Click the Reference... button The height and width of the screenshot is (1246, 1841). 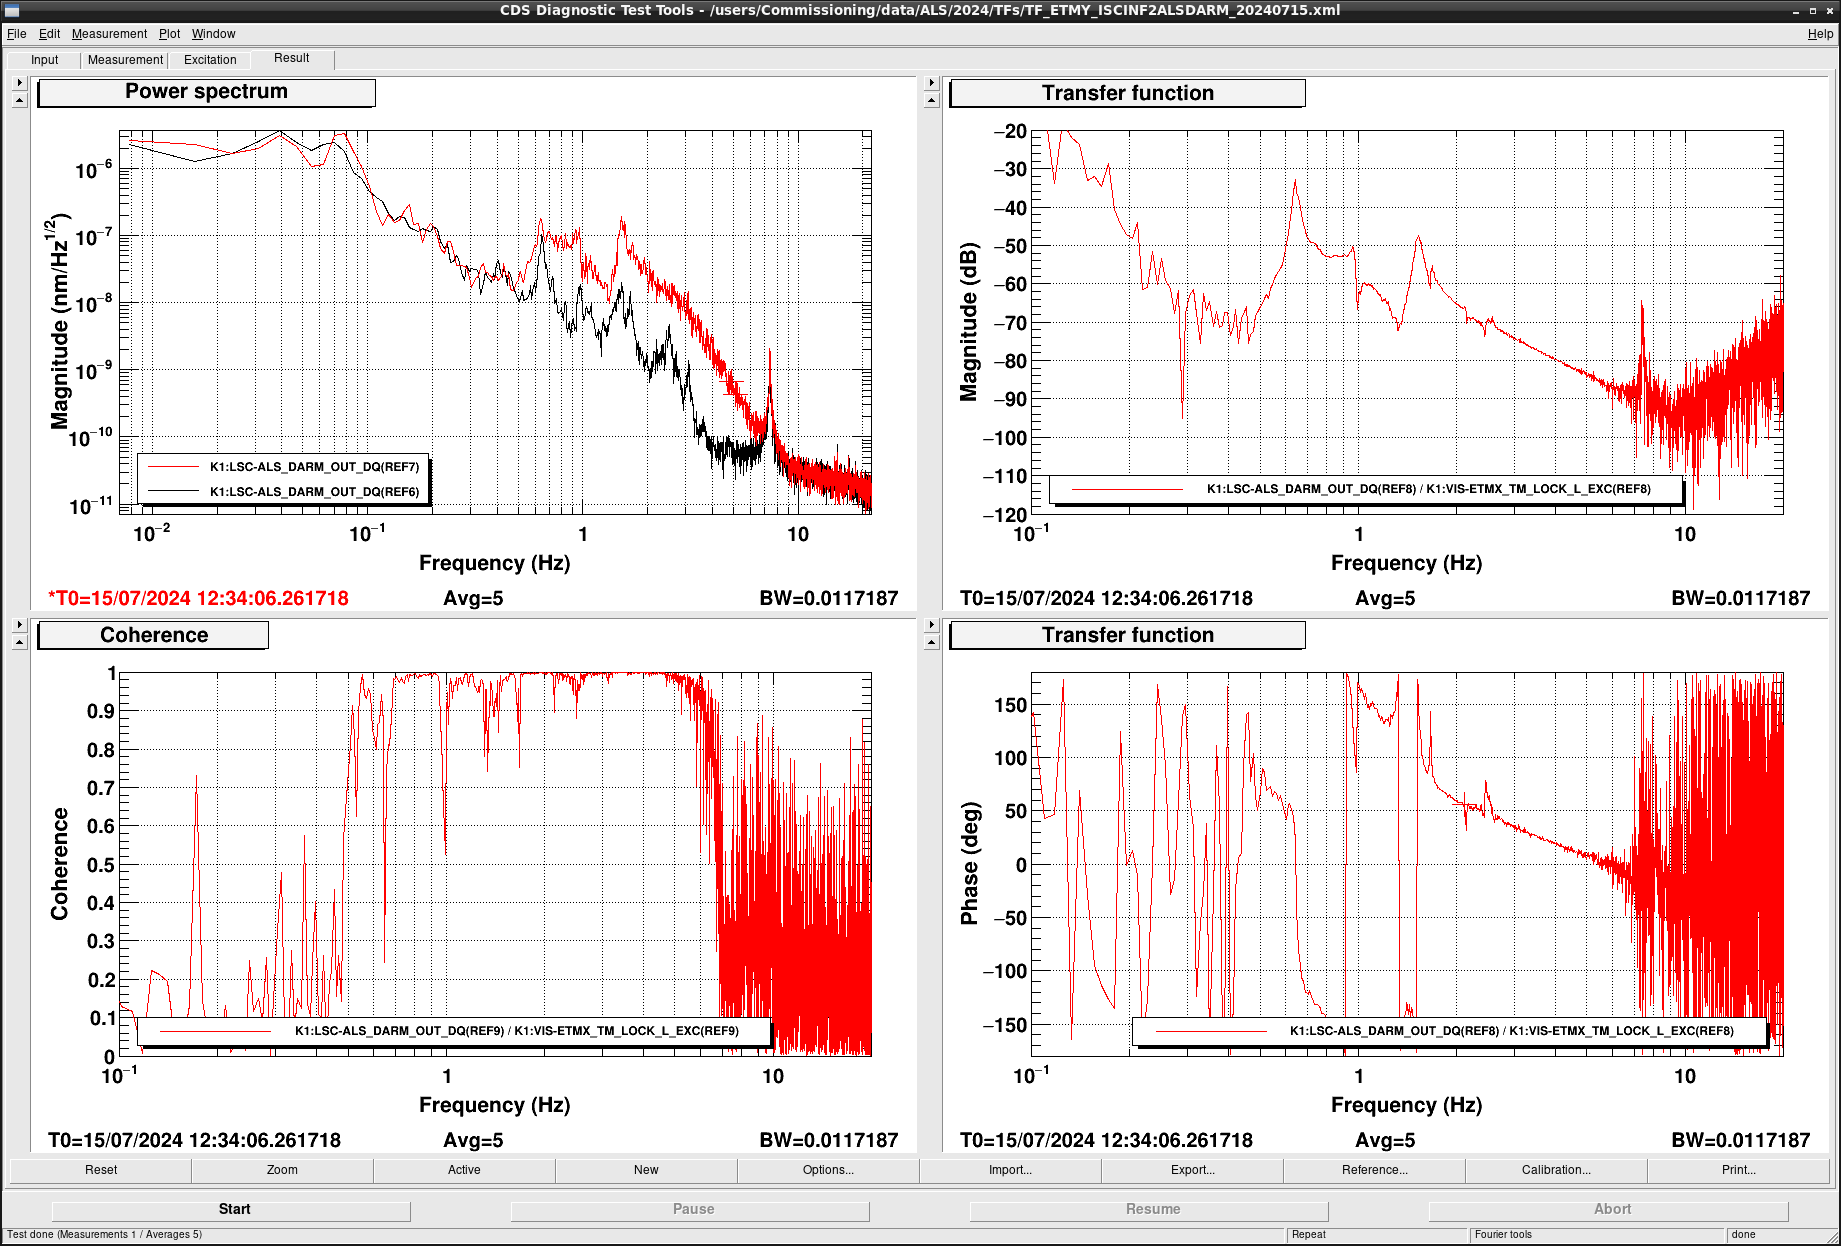click(x=1374, y=1170)
